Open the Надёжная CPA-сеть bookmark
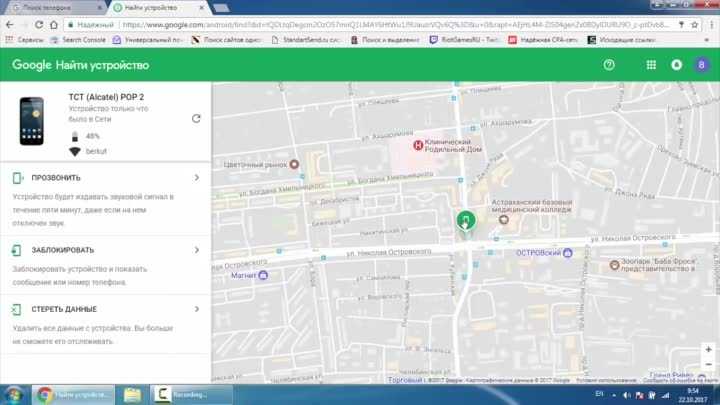This screenshot has height=405, width=720. tap(543, 40)
